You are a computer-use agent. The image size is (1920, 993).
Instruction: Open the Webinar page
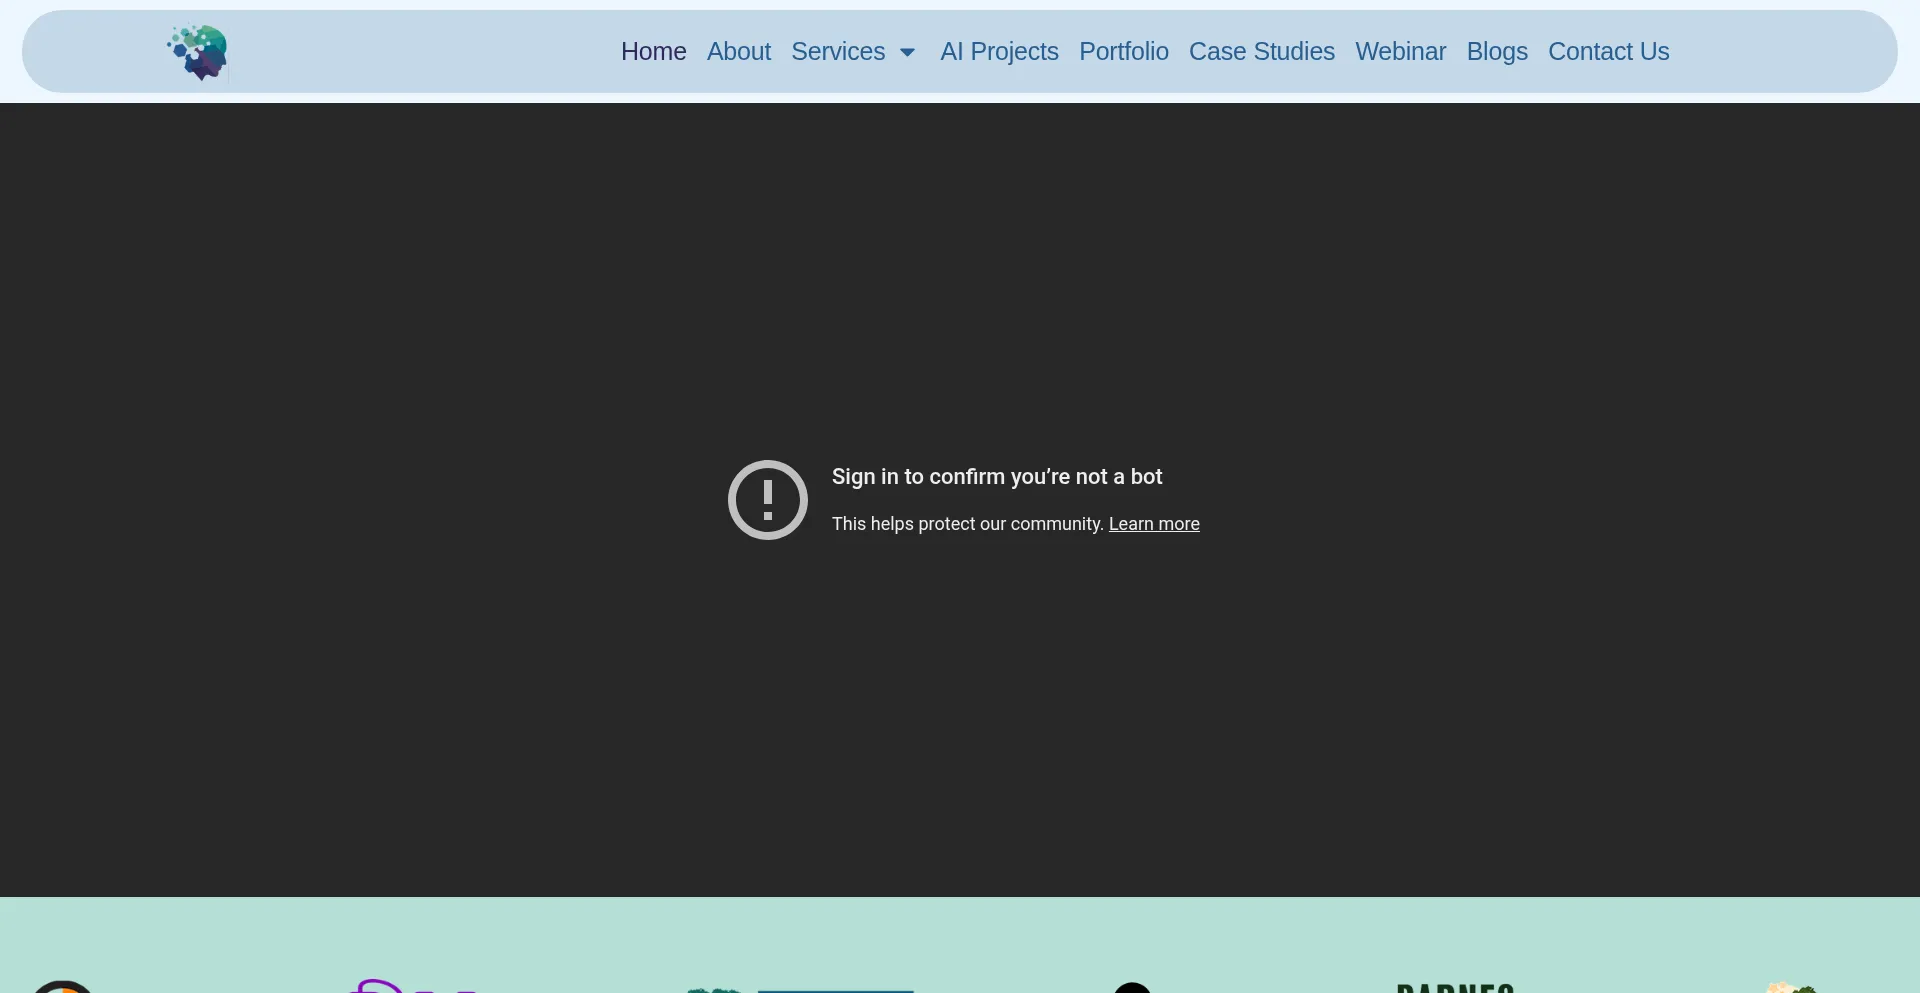coord(1400,52)
